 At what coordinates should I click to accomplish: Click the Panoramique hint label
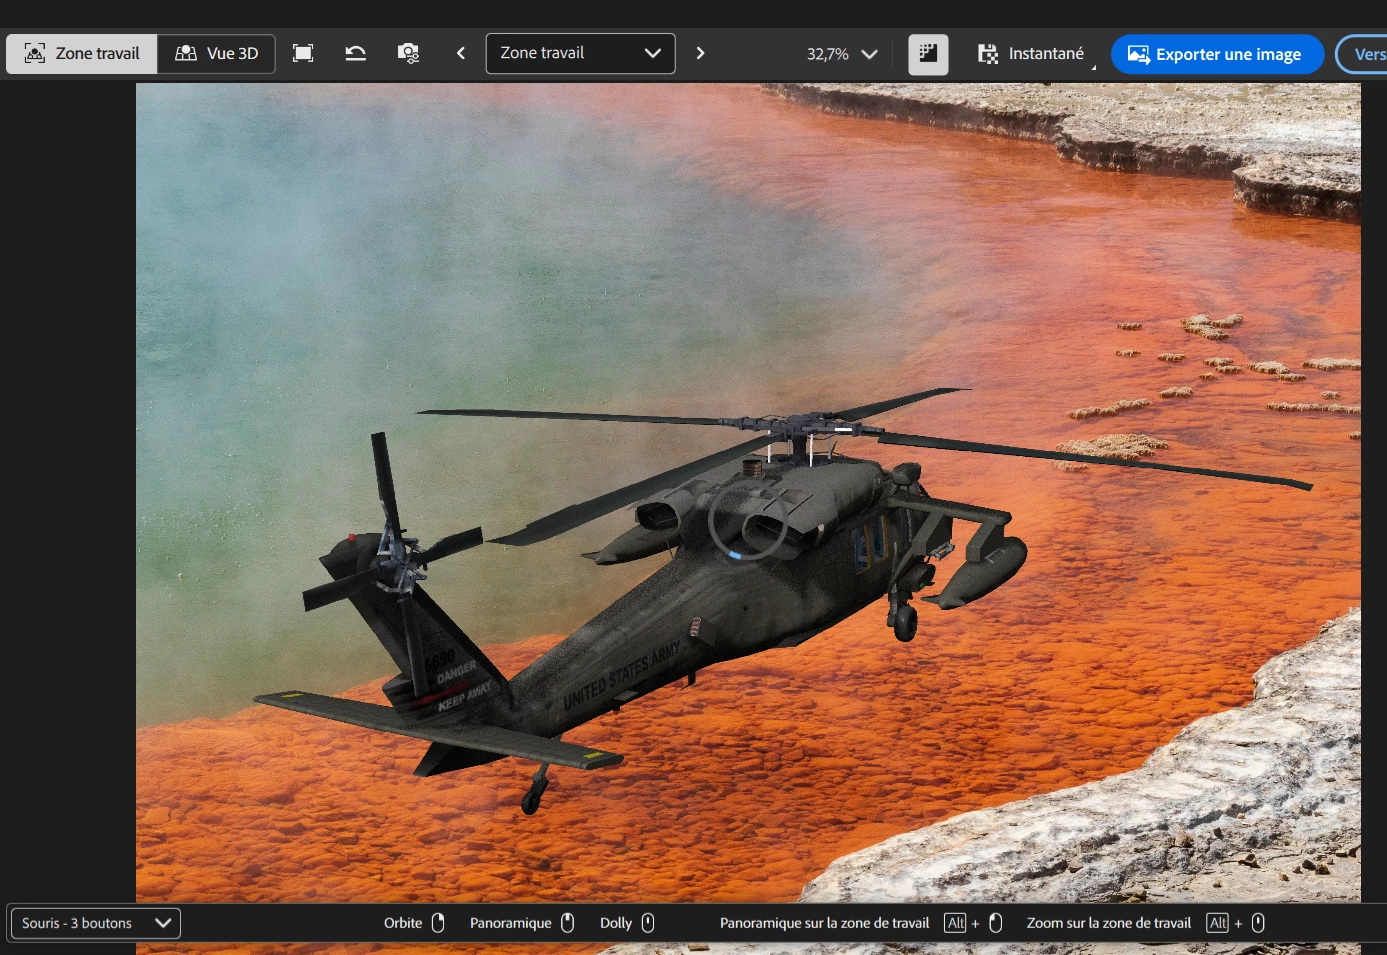click(x=511, y=923)
